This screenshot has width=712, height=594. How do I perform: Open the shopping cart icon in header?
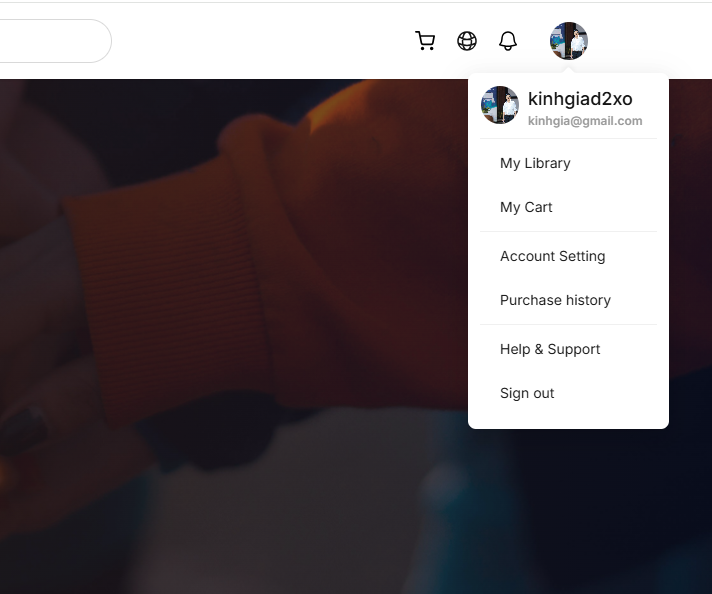tap(425, 41)
